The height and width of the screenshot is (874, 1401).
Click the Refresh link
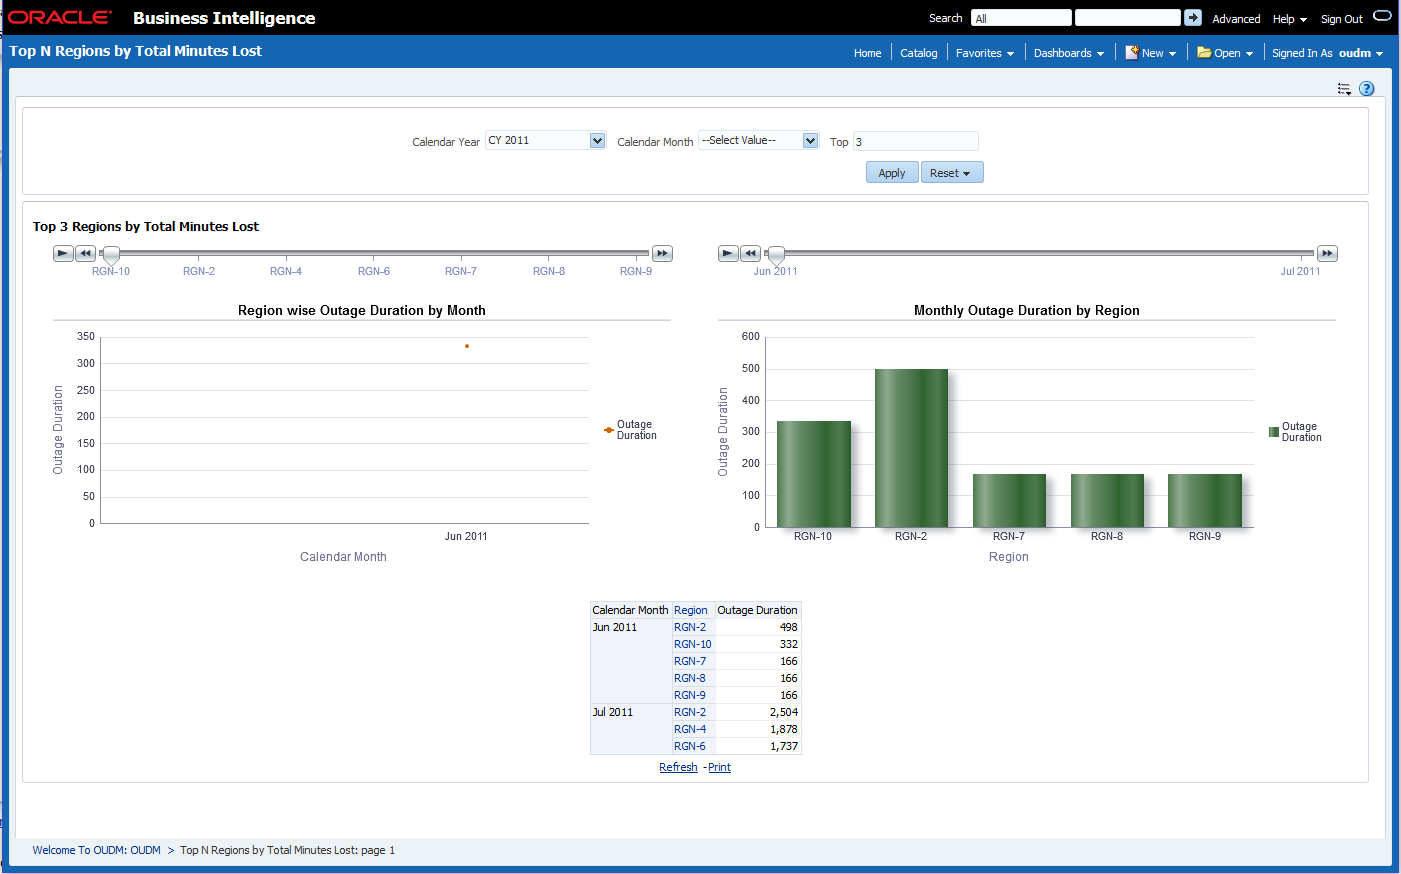coord(678,767)
